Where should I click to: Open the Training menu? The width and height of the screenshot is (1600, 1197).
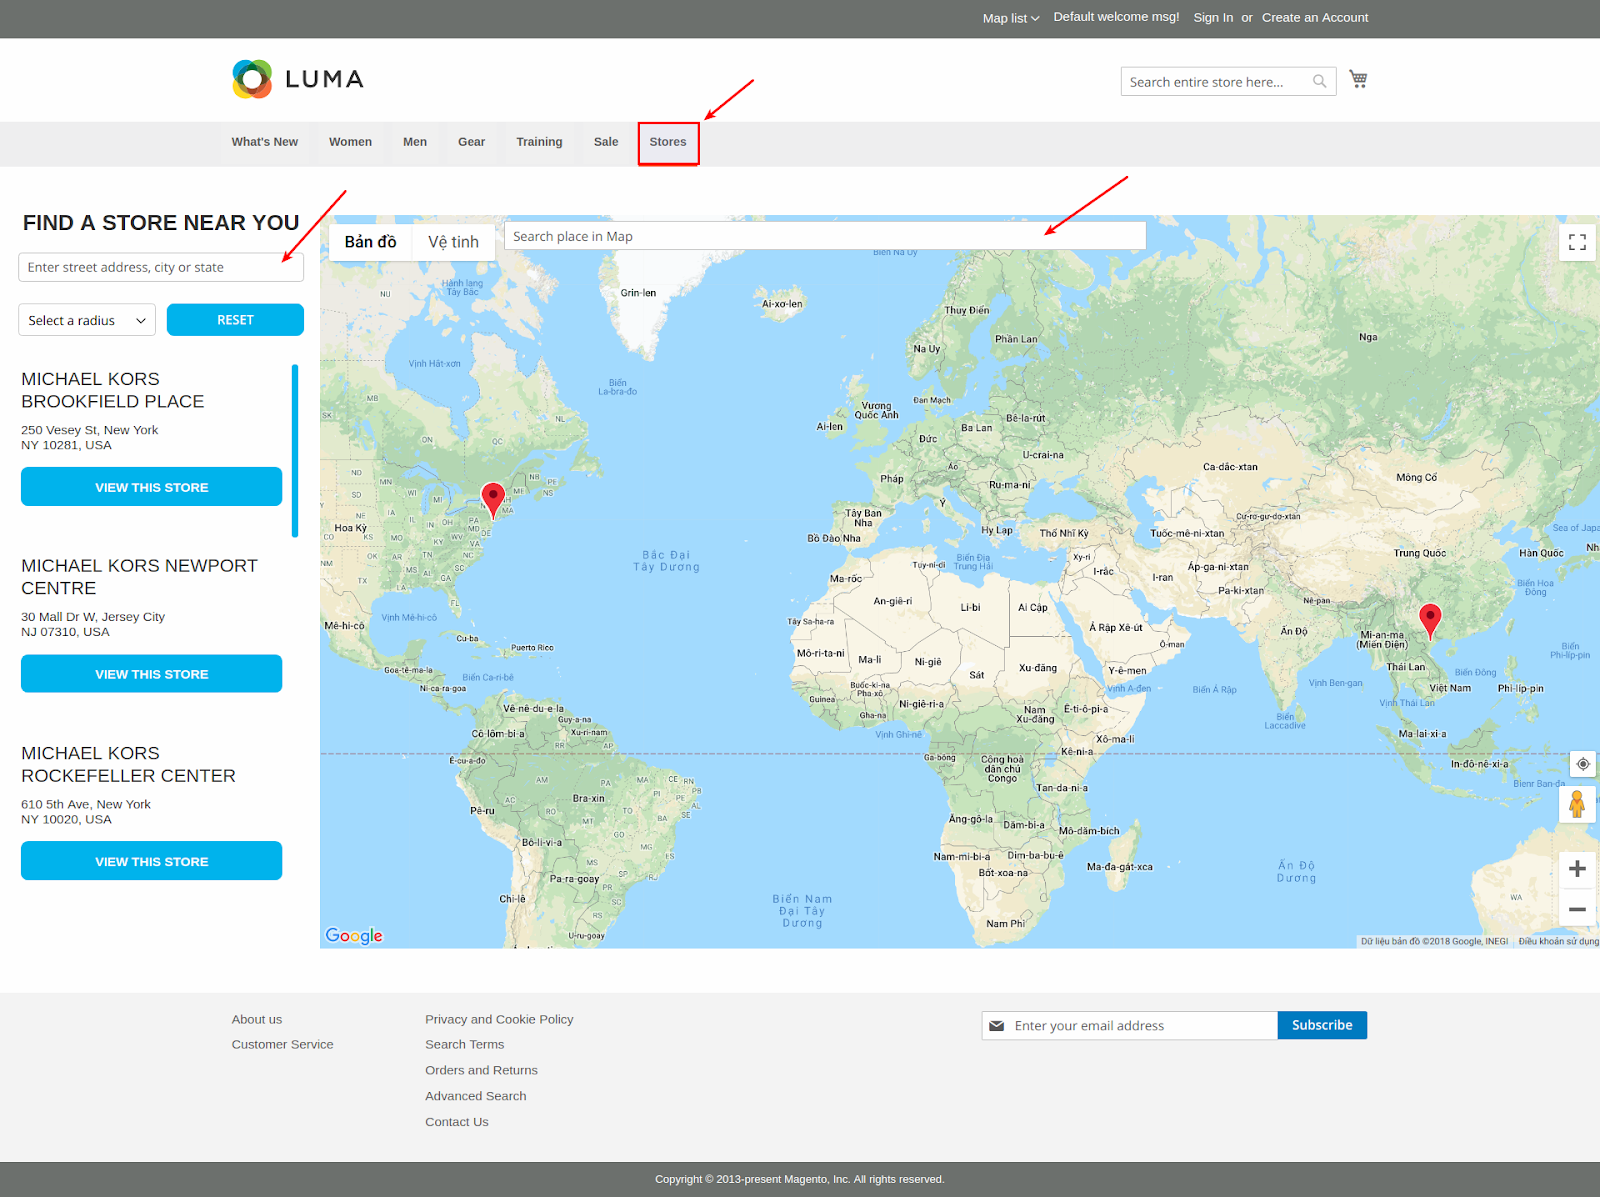tap(539, 142)
